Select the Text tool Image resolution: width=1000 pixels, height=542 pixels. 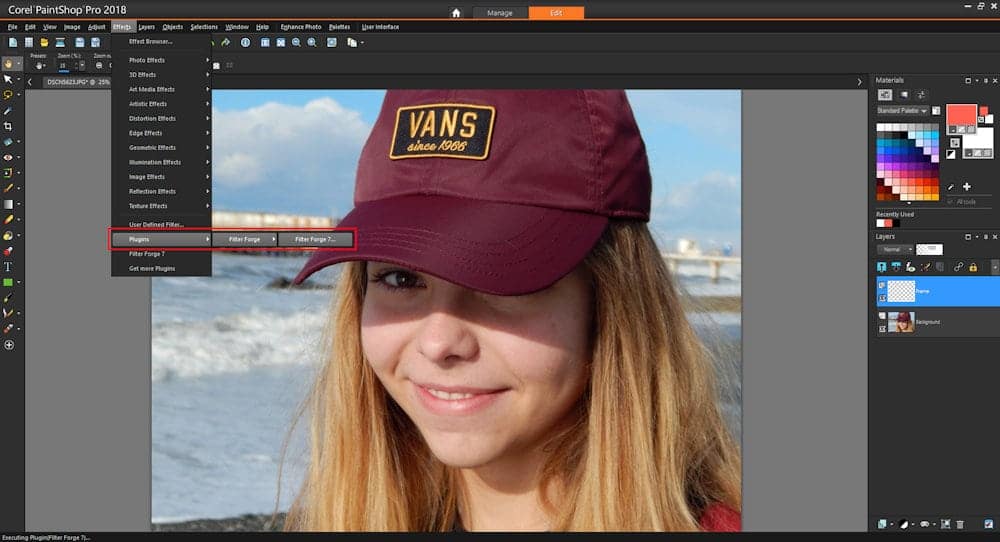click(x=8, y=267)
